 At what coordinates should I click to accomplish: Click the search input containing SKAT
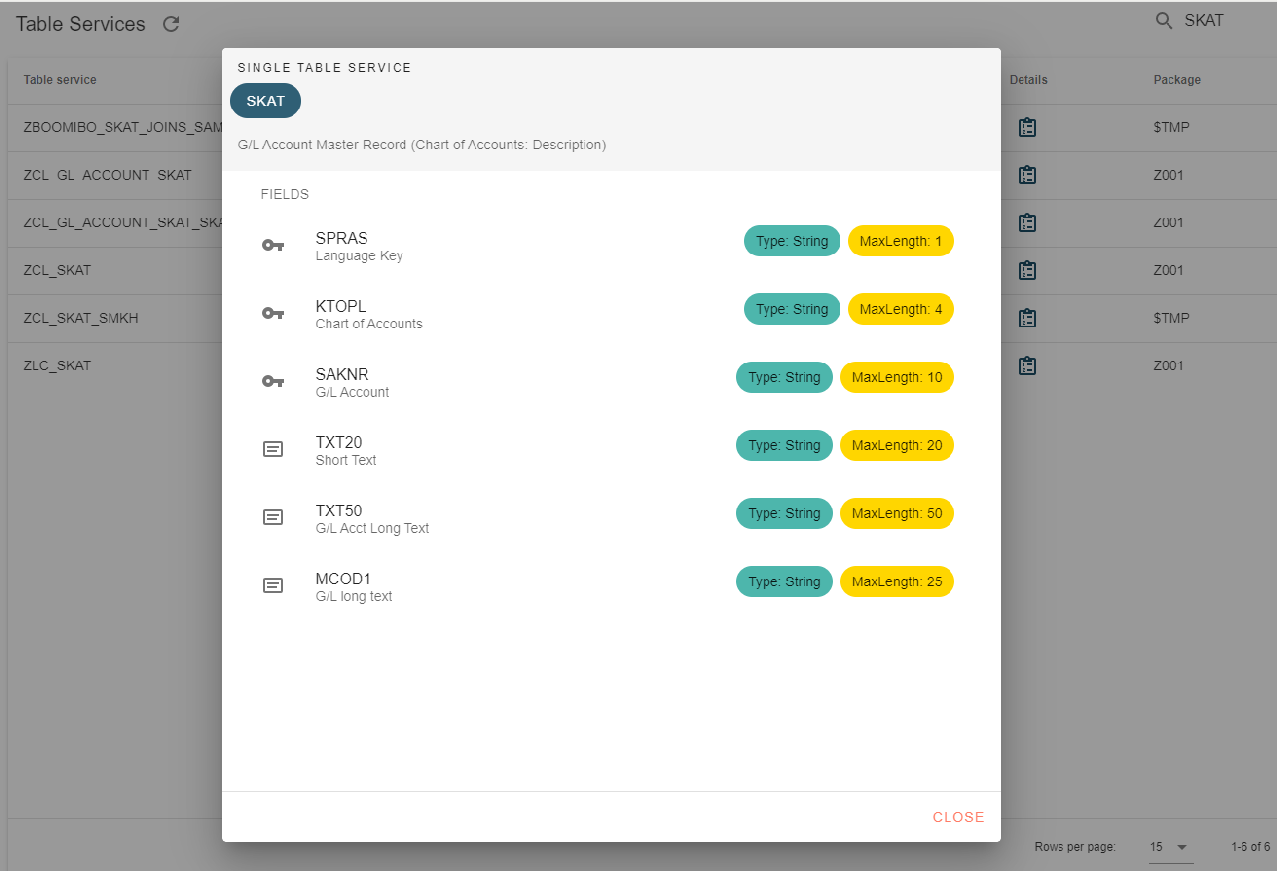tap(1204, 20)
